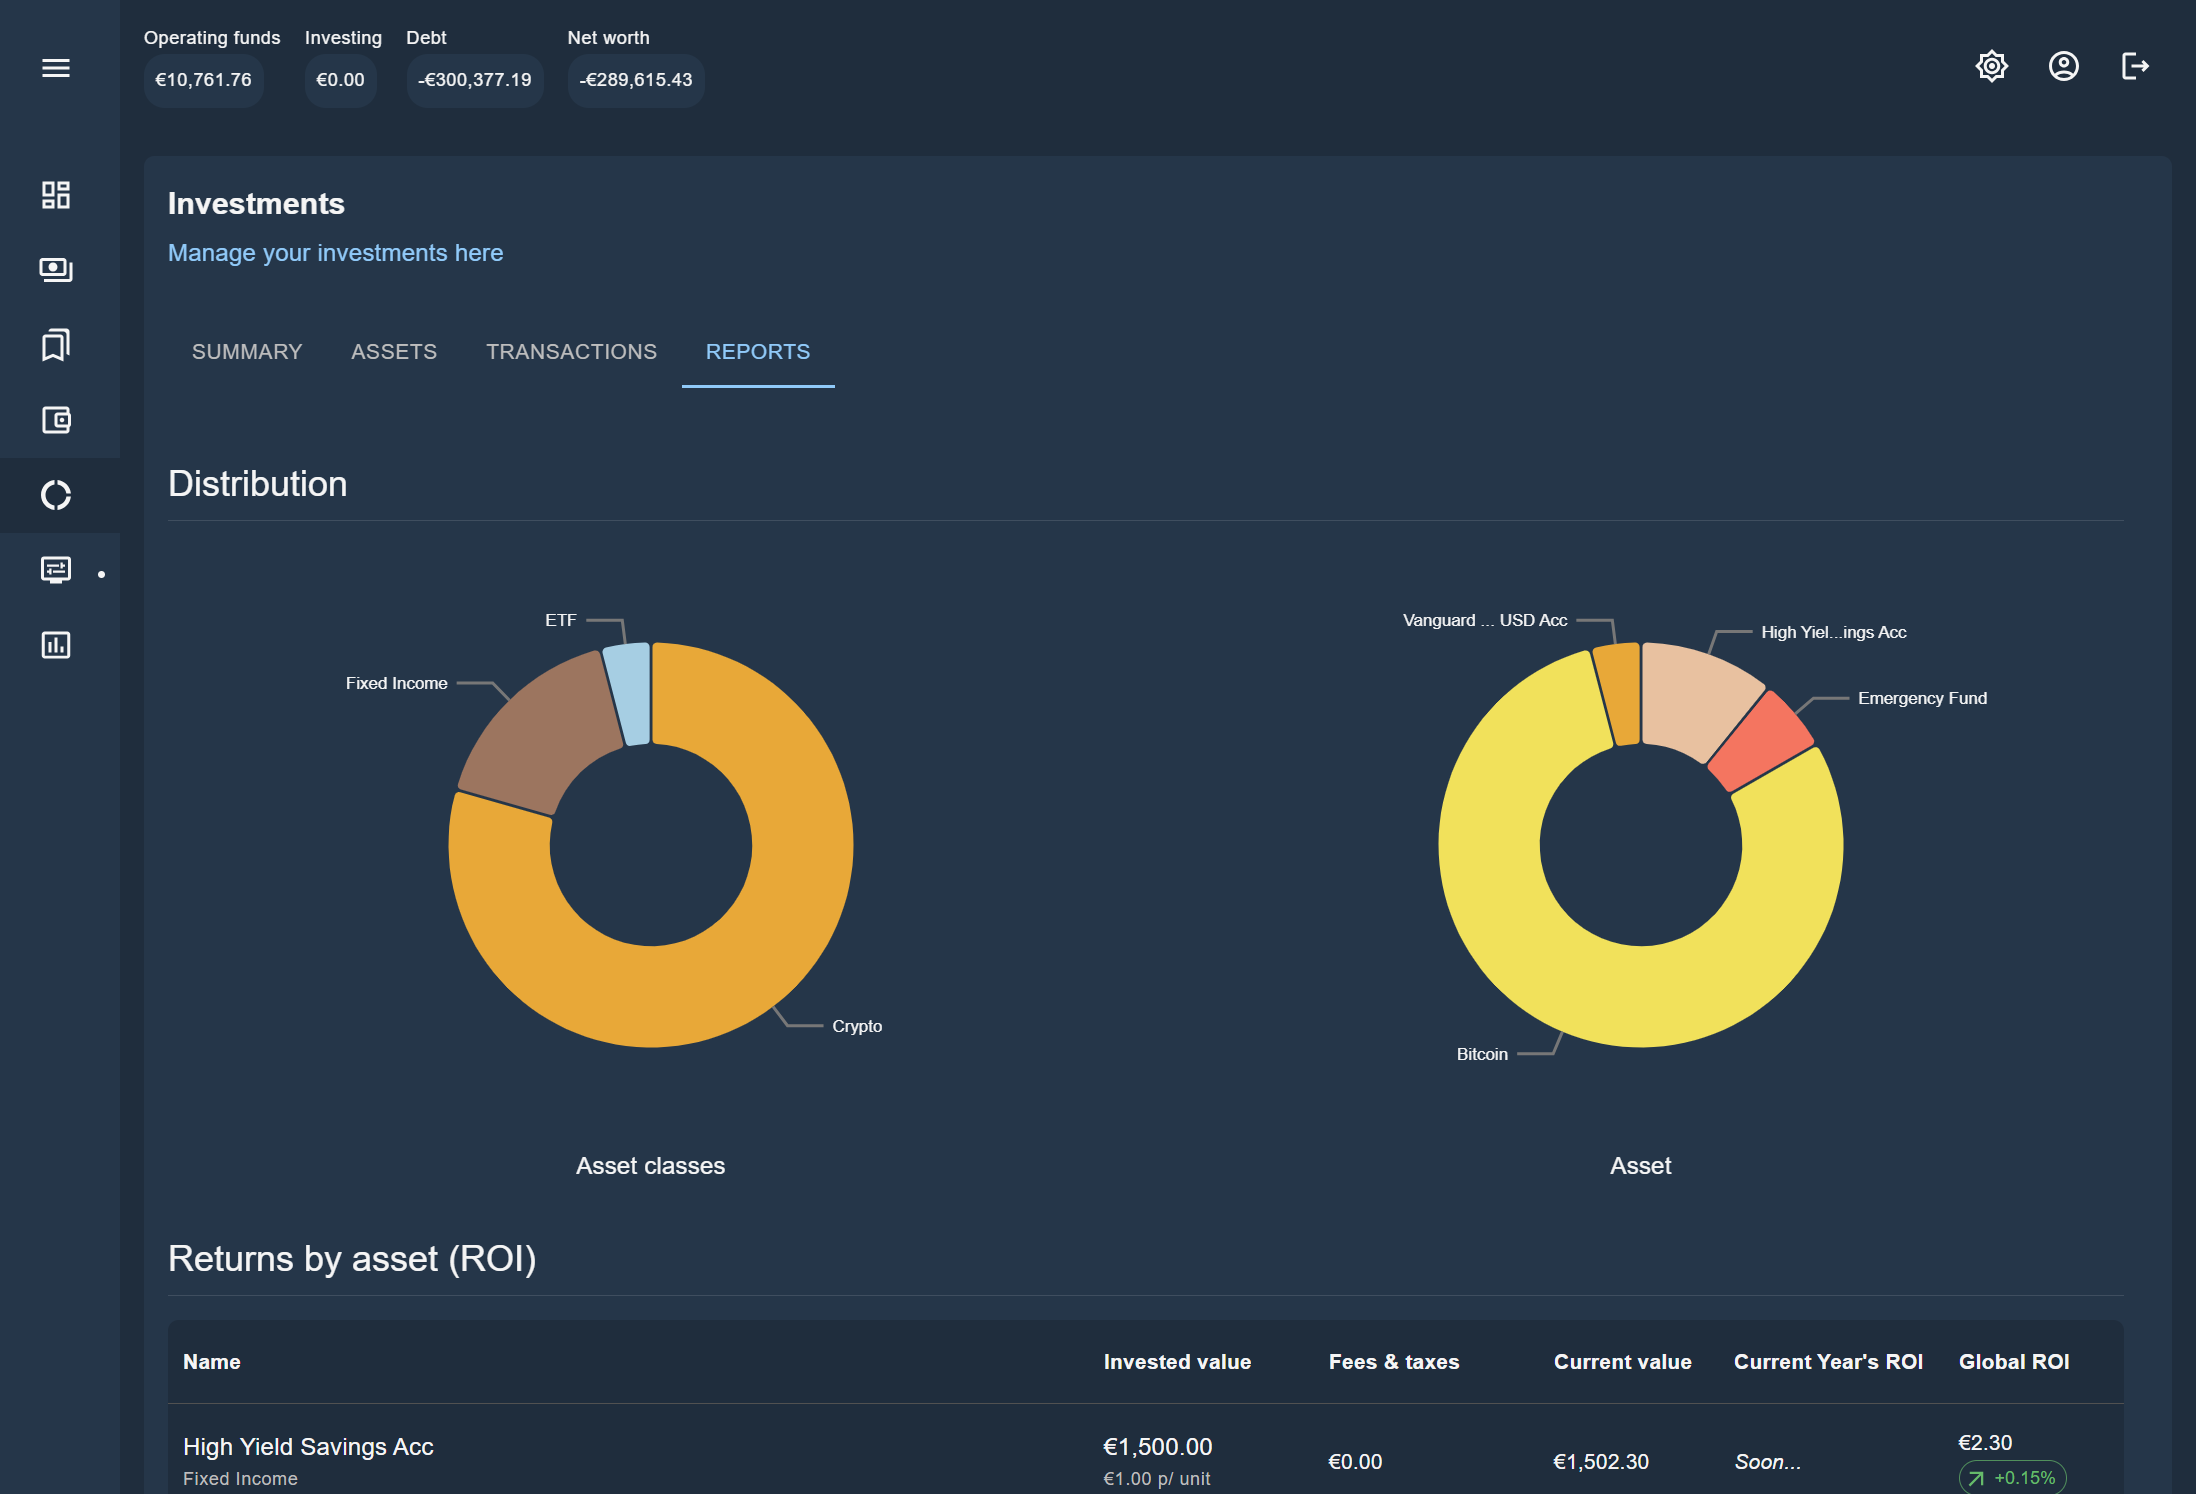This screenshot has height=1494, width=2196.
Task: Toggle the theme brightness icon
Action: pos(1992,66)
